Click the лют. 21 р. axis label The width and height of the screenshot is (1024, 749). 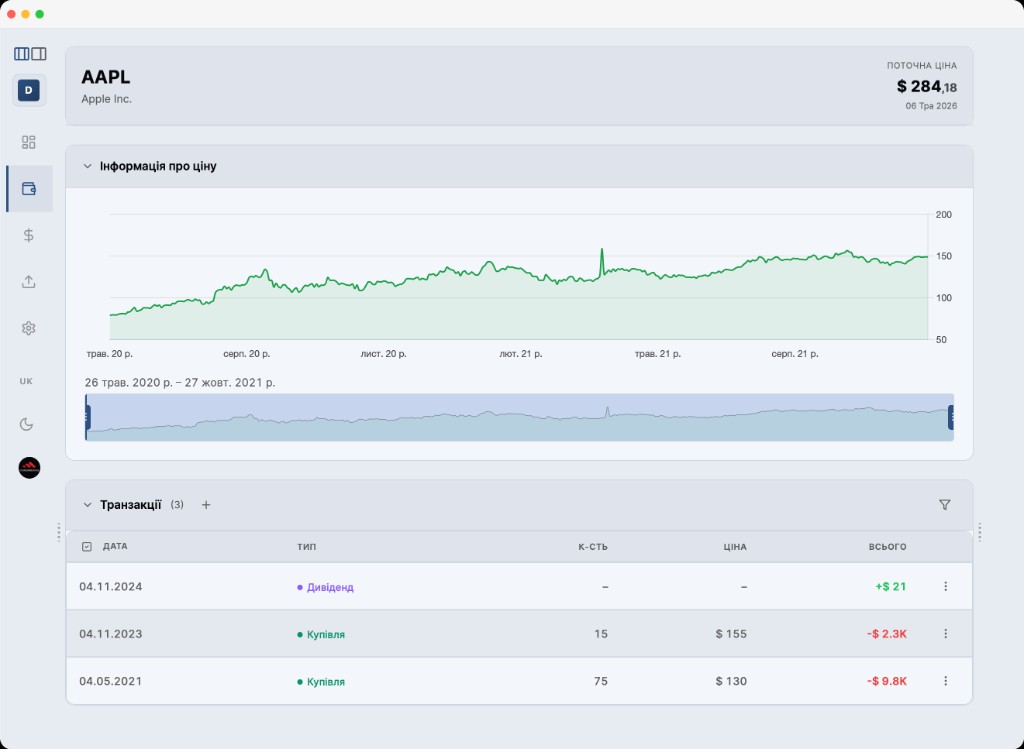pos(520,354)
